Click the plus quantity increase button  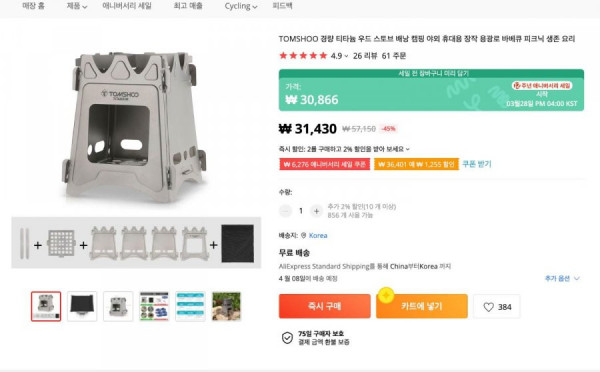316,211
